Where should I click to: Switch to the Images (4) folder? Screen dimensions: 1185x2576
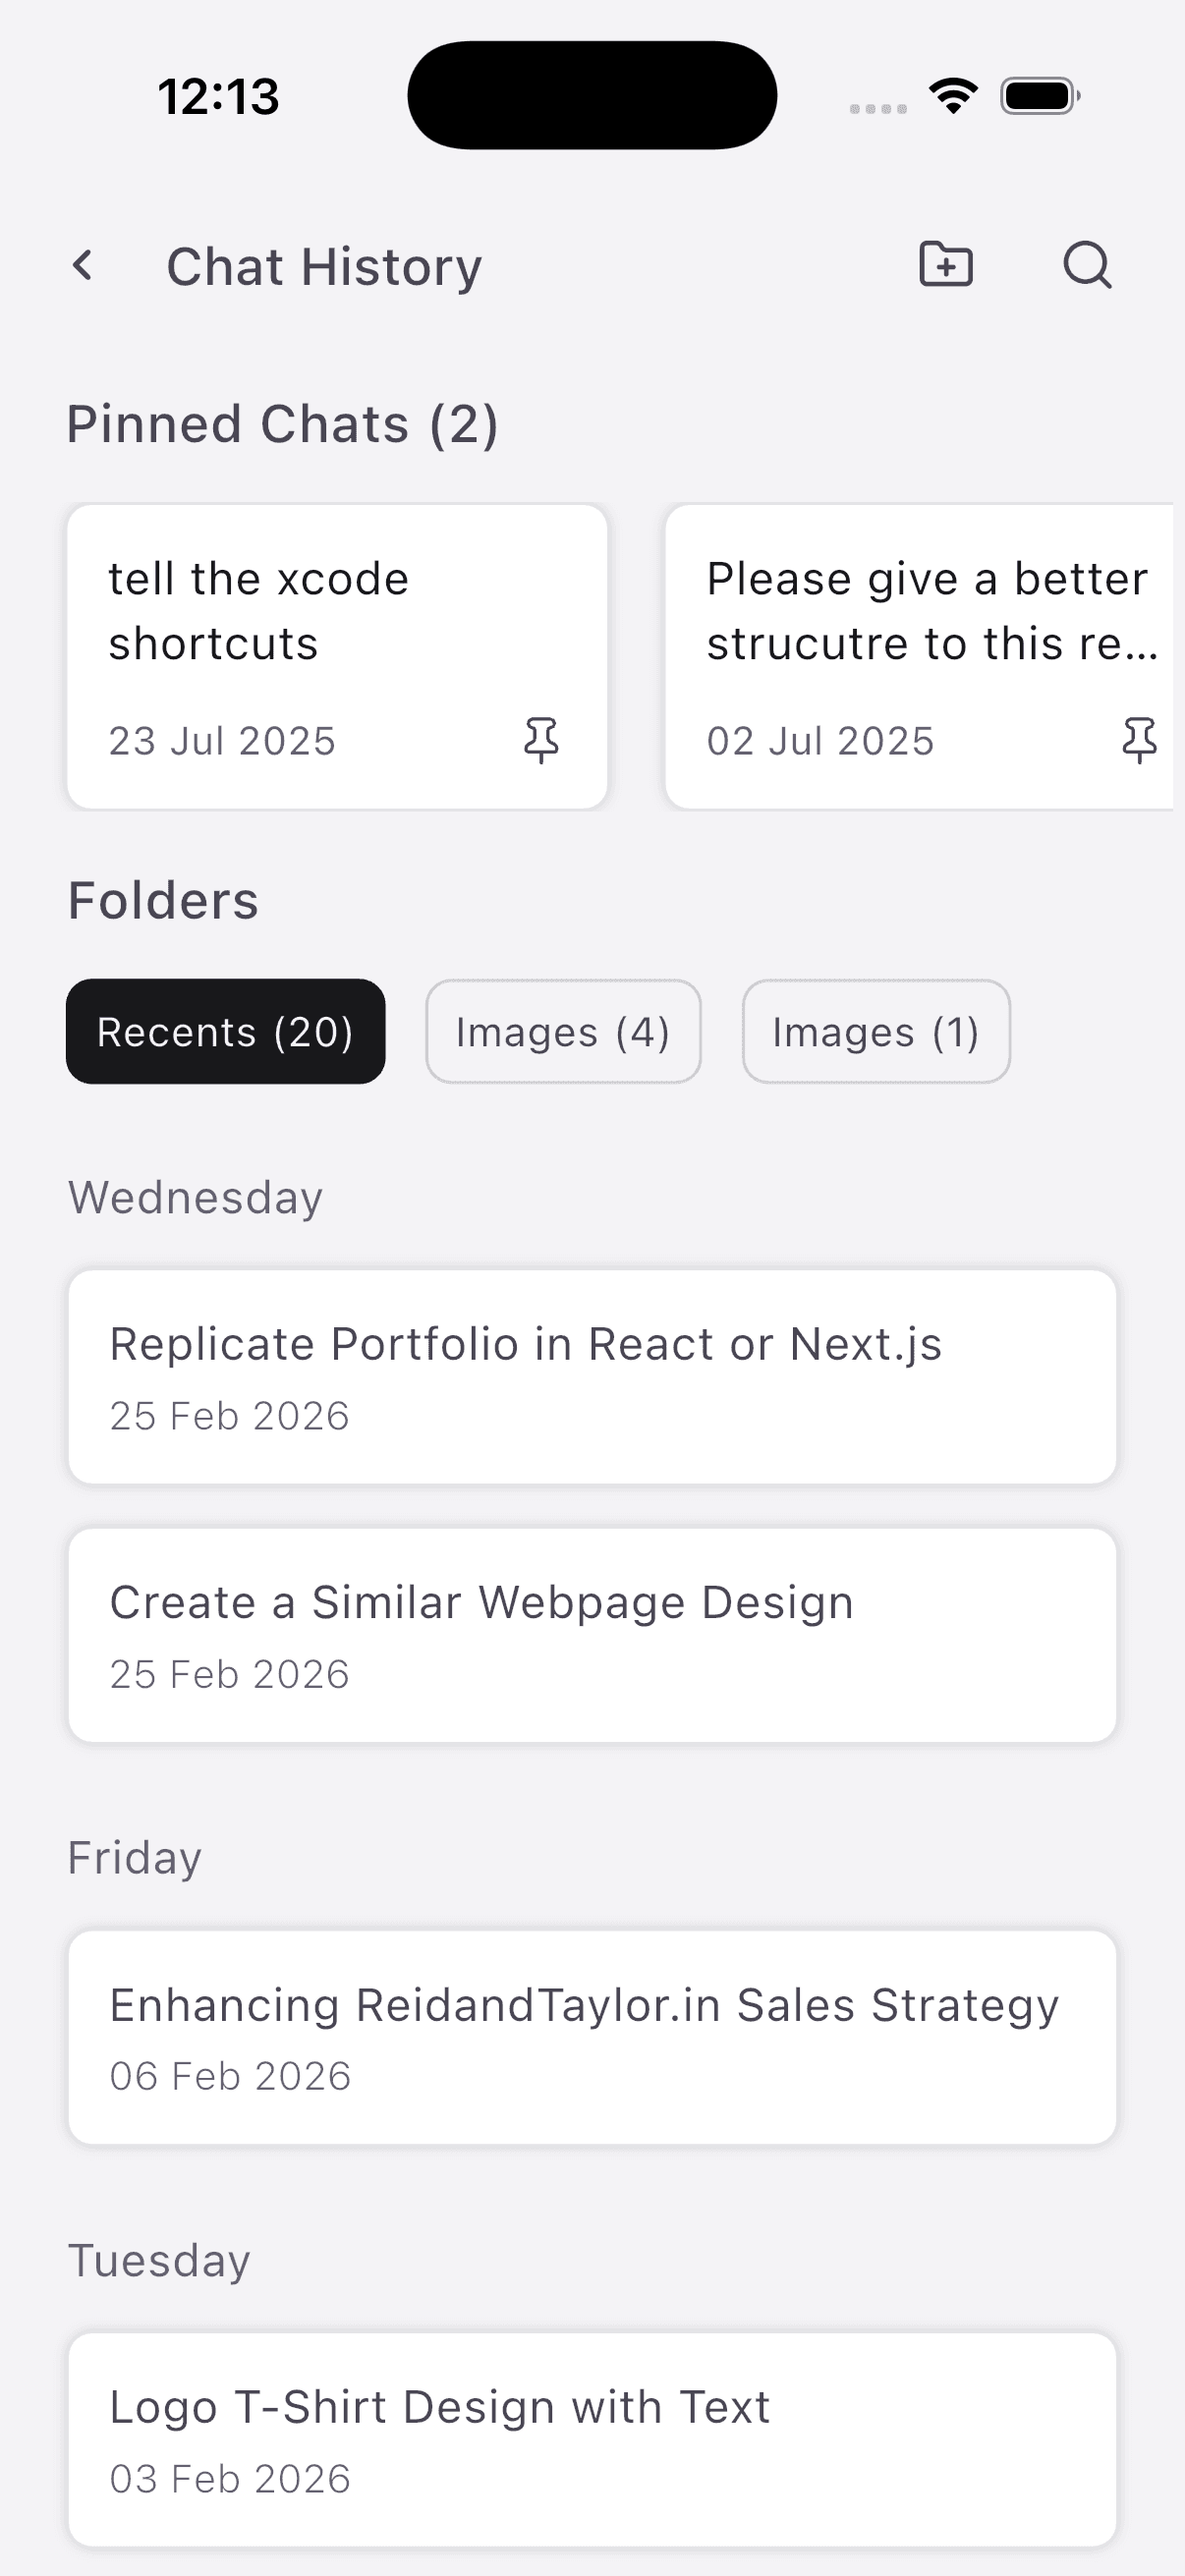[x=563, y=1031]
